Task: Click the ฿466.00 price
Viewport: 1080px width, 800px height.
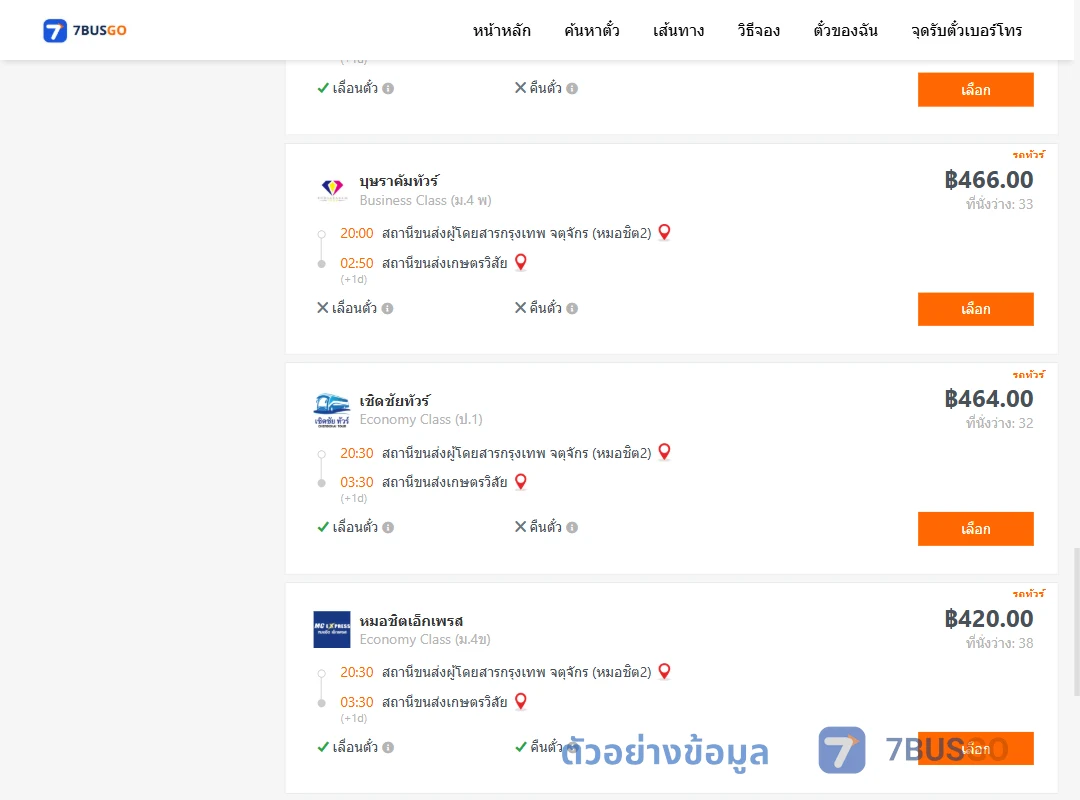Action: [988, 180]
